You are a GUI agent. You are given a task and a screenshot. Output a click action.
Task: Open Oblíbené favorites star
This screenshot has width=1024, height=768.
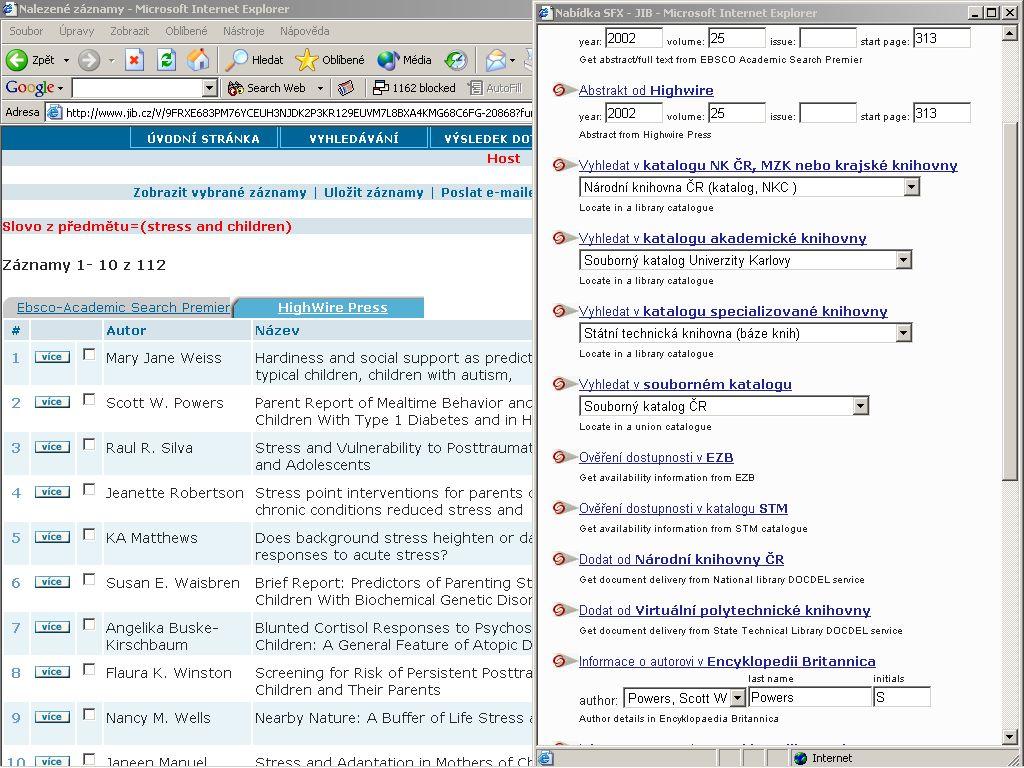click(x=330, y=60)
